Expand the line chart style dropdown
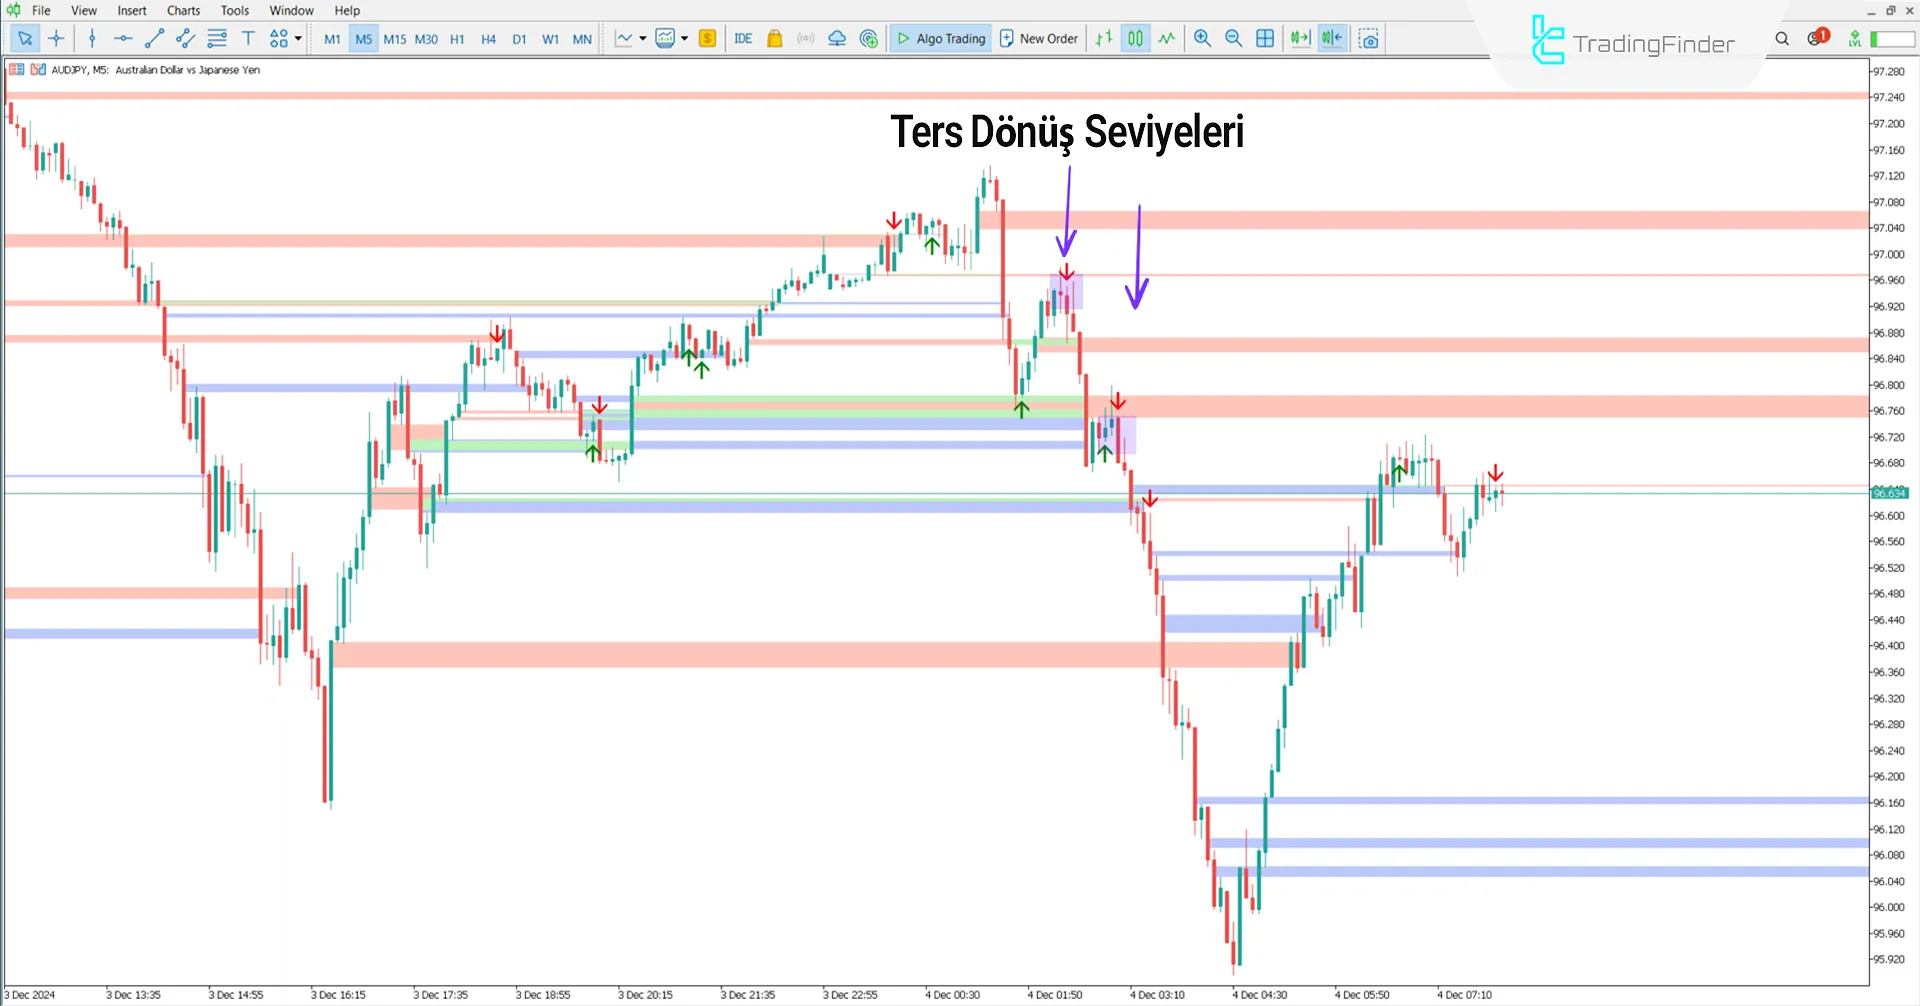Screen dimensions: 1920x1006 (643, 38)
